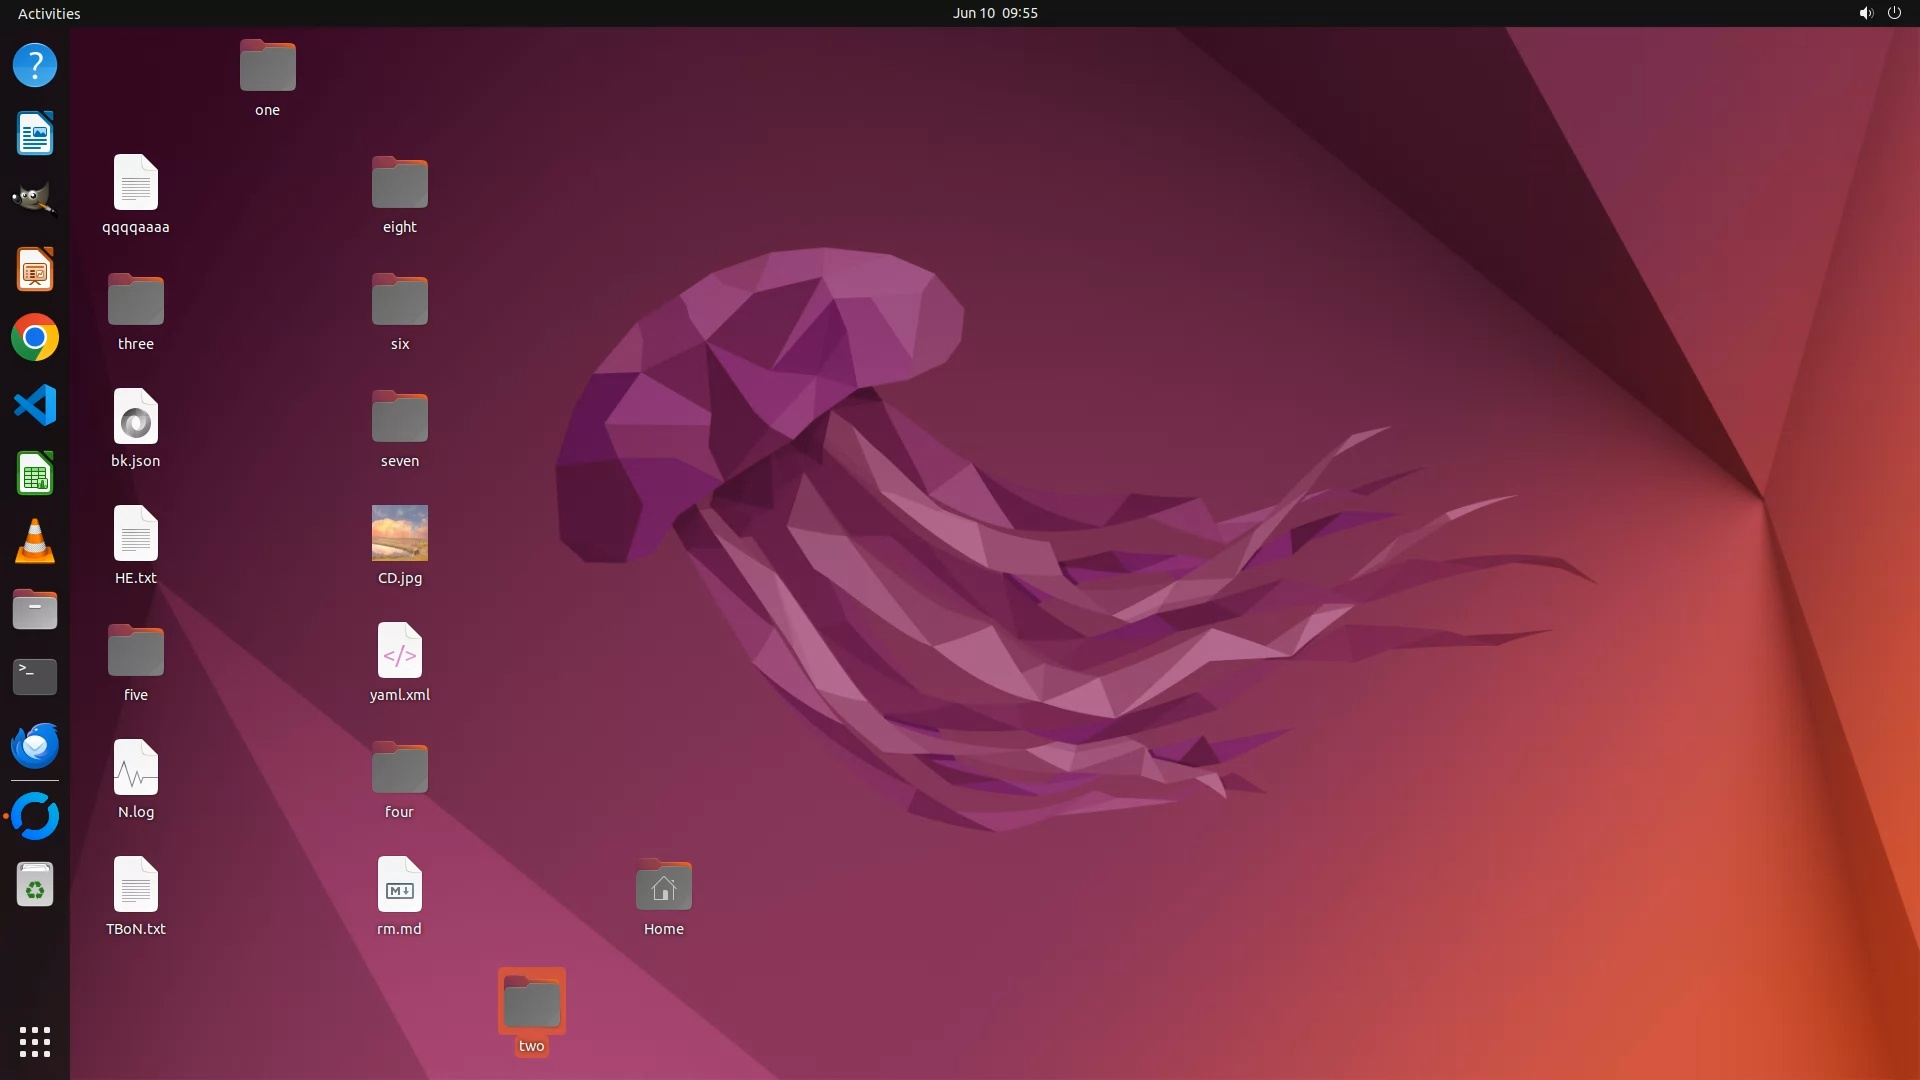
Task: Open the clock and calendar menu
Action: (x=994, y=13)
